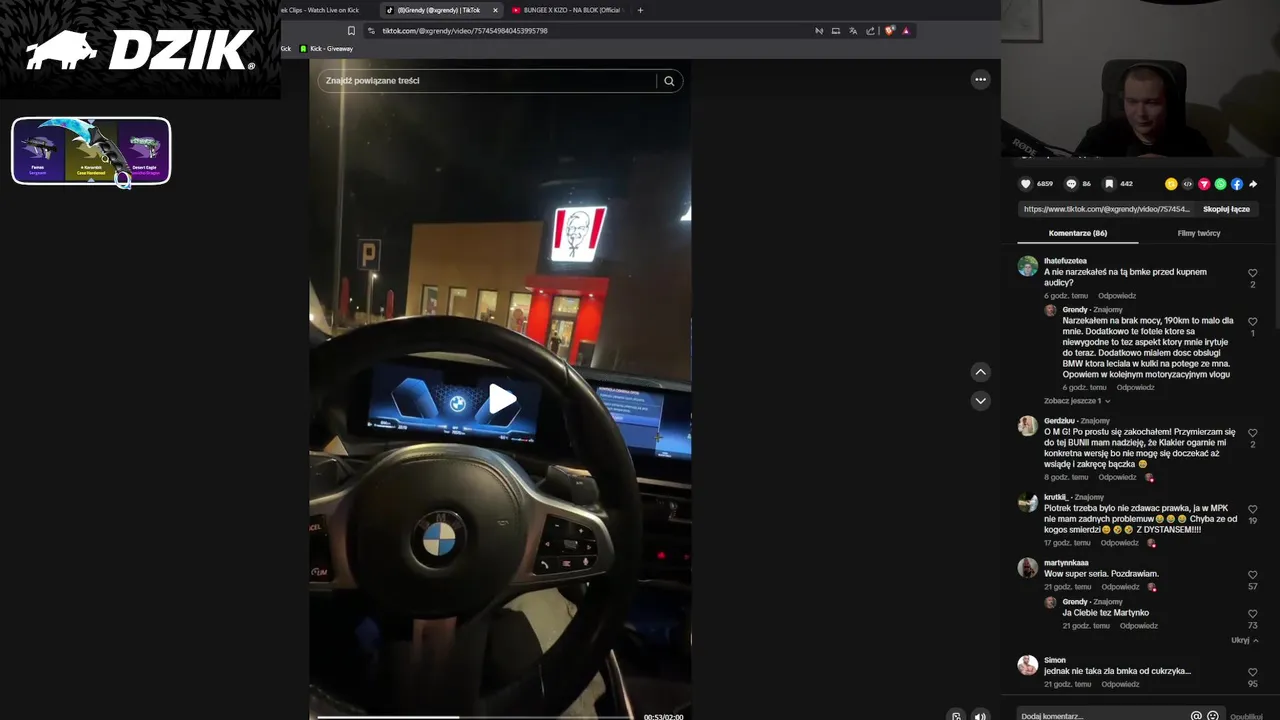Get the embed code icon
Image resolution: width=1280 pixels, height=720 pixels.
click(1188, 184)
